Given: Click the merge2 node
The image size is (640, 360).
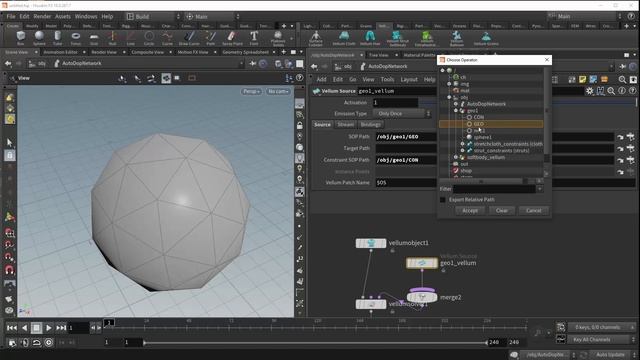Looking at the screenshot, I should (422, 298).
